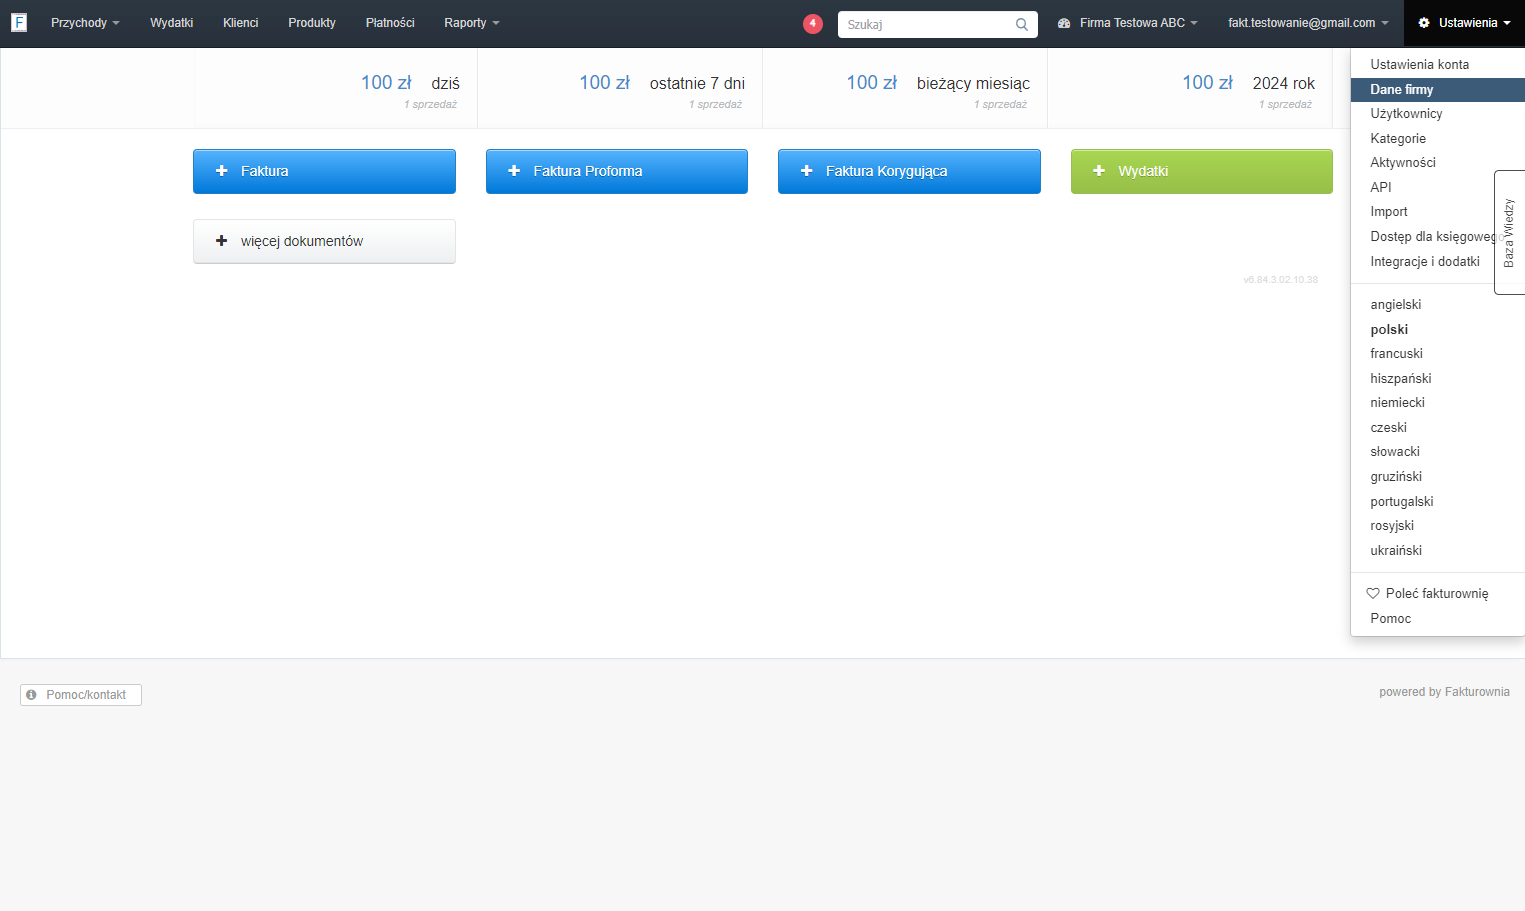This screenshot has width=1525, height=911.
Task: Open Wydatki in the top navigation
Action: pyautogui.click(x=171, y=23)
